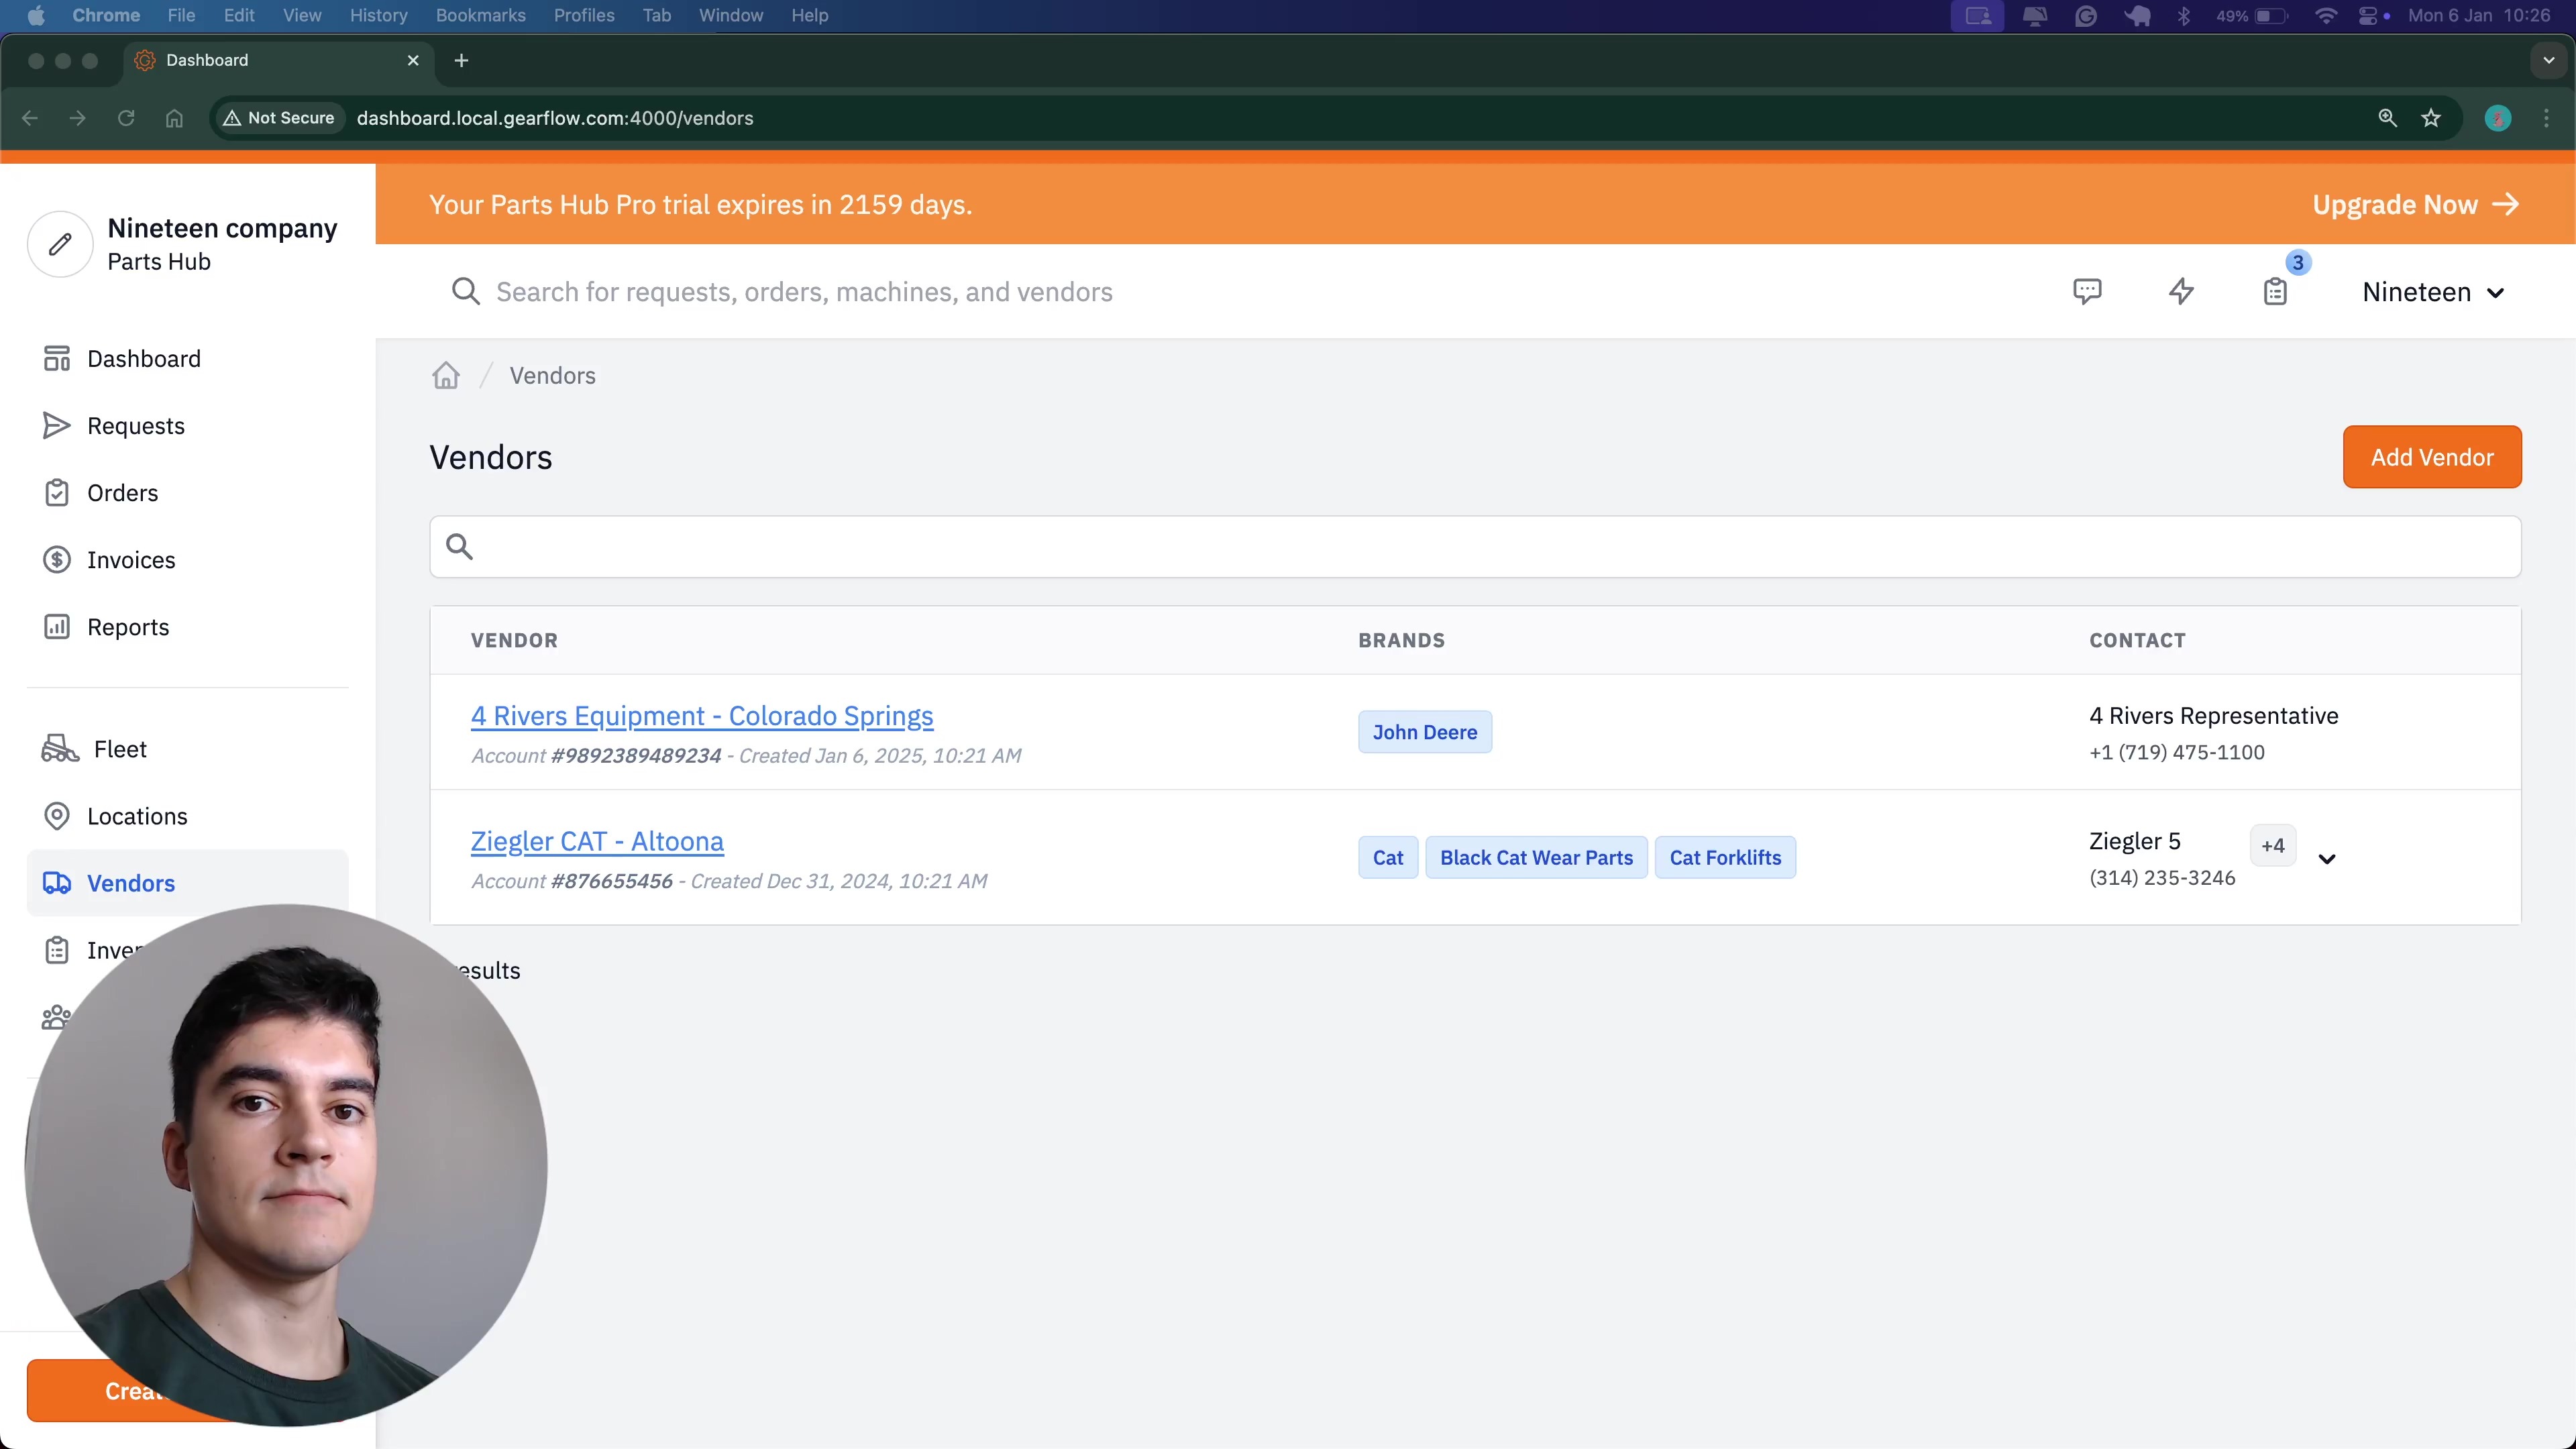This screenshot has width=2576, height=1449.
Task: Click the Upgrade Now trial banner button
Action: (2413, 204)
